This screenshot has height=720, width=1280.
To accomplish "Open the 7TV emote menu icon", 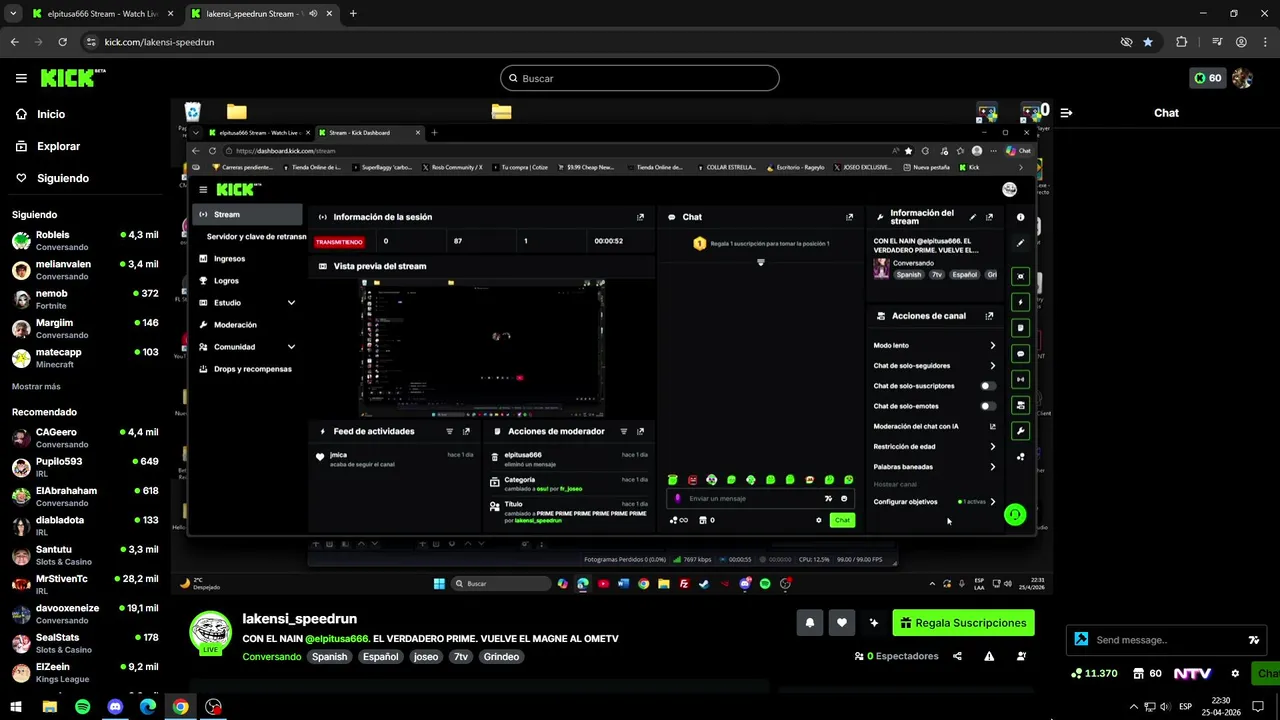I will (x=1254, y=640).
